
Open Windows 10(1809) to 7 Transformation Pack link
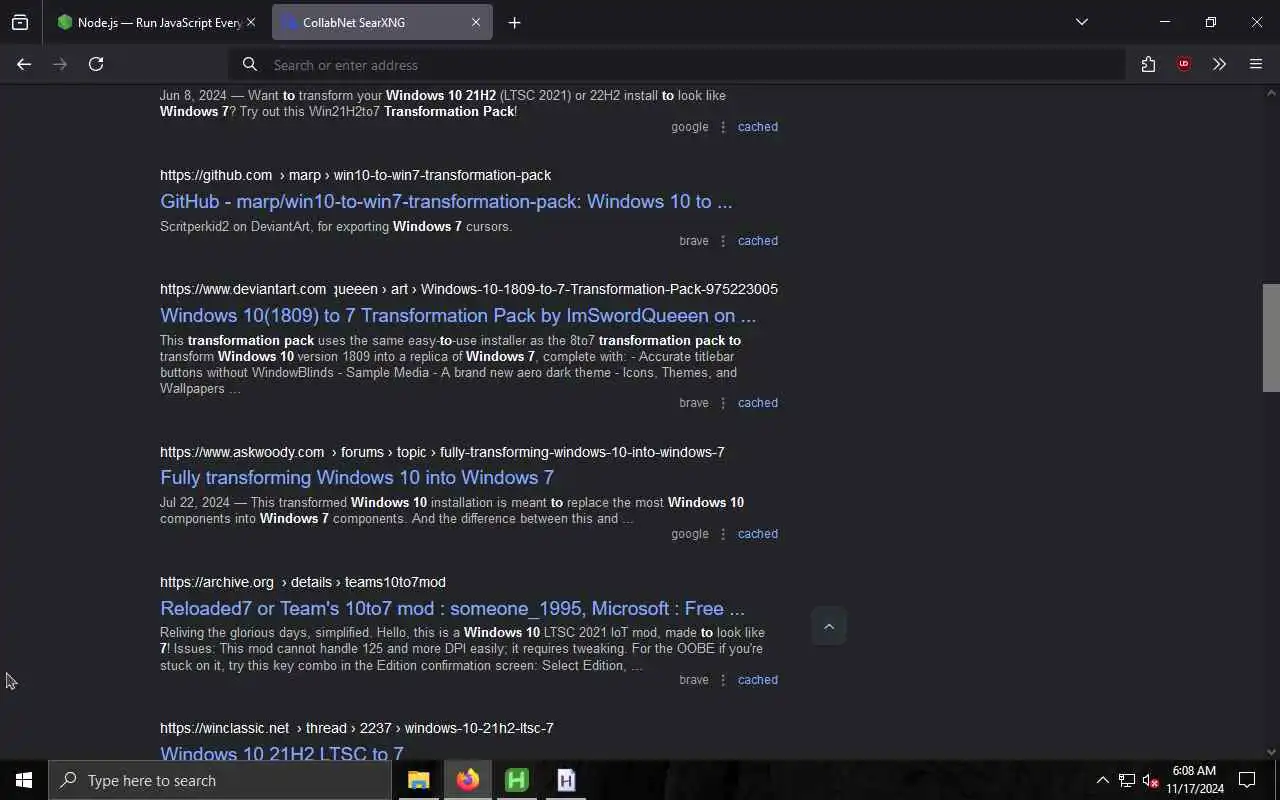click(x=458, y=315)
